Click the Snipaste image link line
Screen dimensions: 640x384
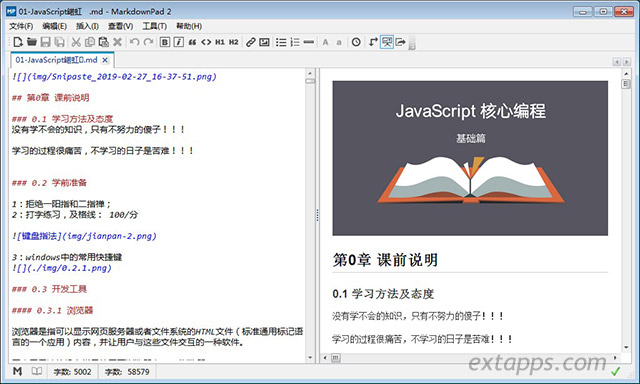click(x=114, y=76)
